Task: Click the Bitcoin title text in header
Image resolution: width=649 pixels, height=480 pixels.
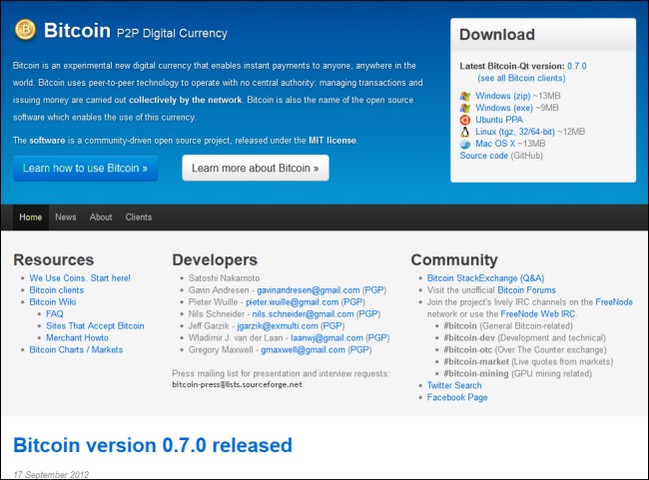Action: click(x=77, y=31)
